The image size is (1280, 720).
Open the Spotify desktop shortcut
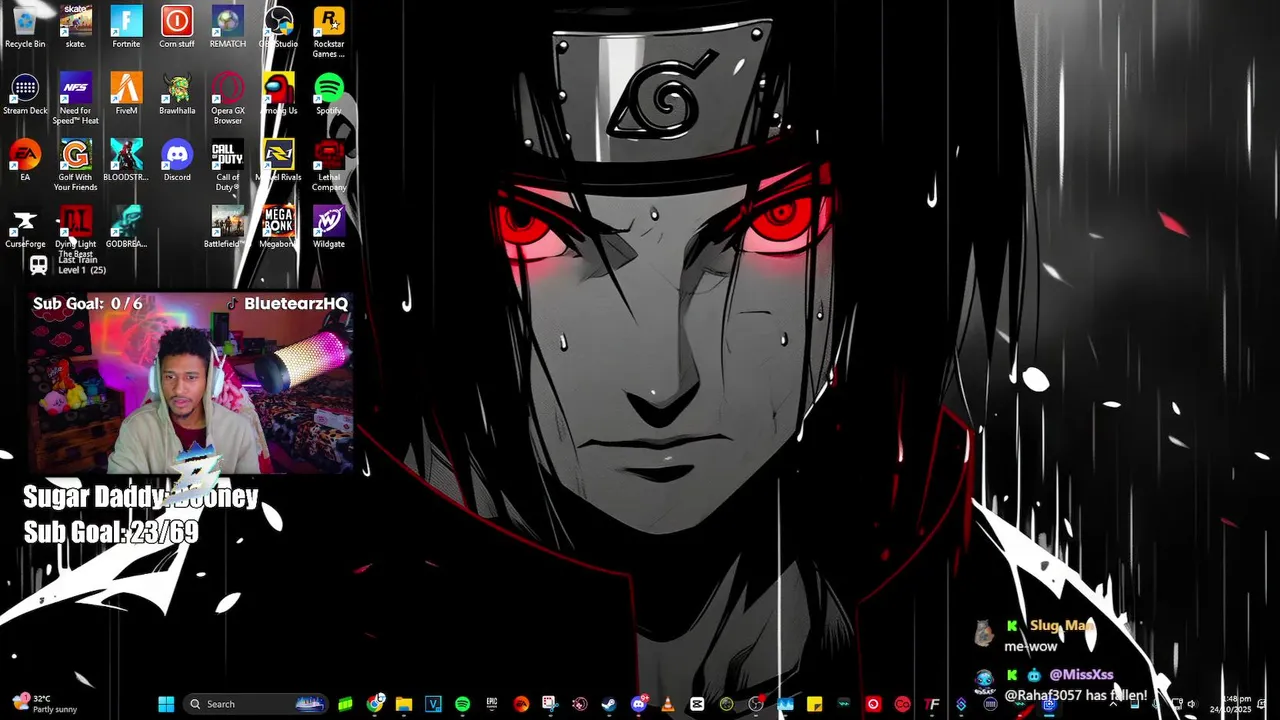pyautogui.click(x=329, y=95)
